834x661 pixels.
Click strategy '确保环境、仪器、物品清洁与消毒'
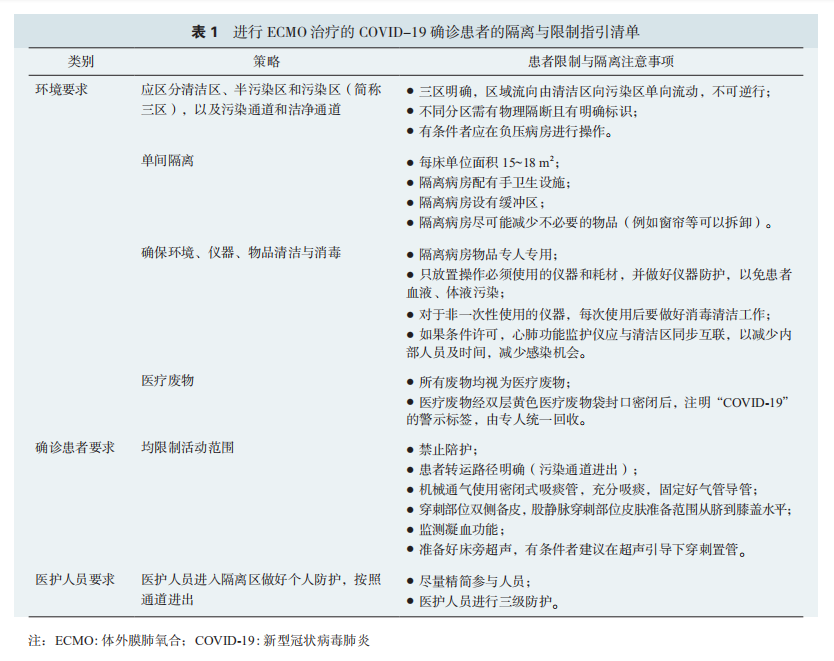241,252
